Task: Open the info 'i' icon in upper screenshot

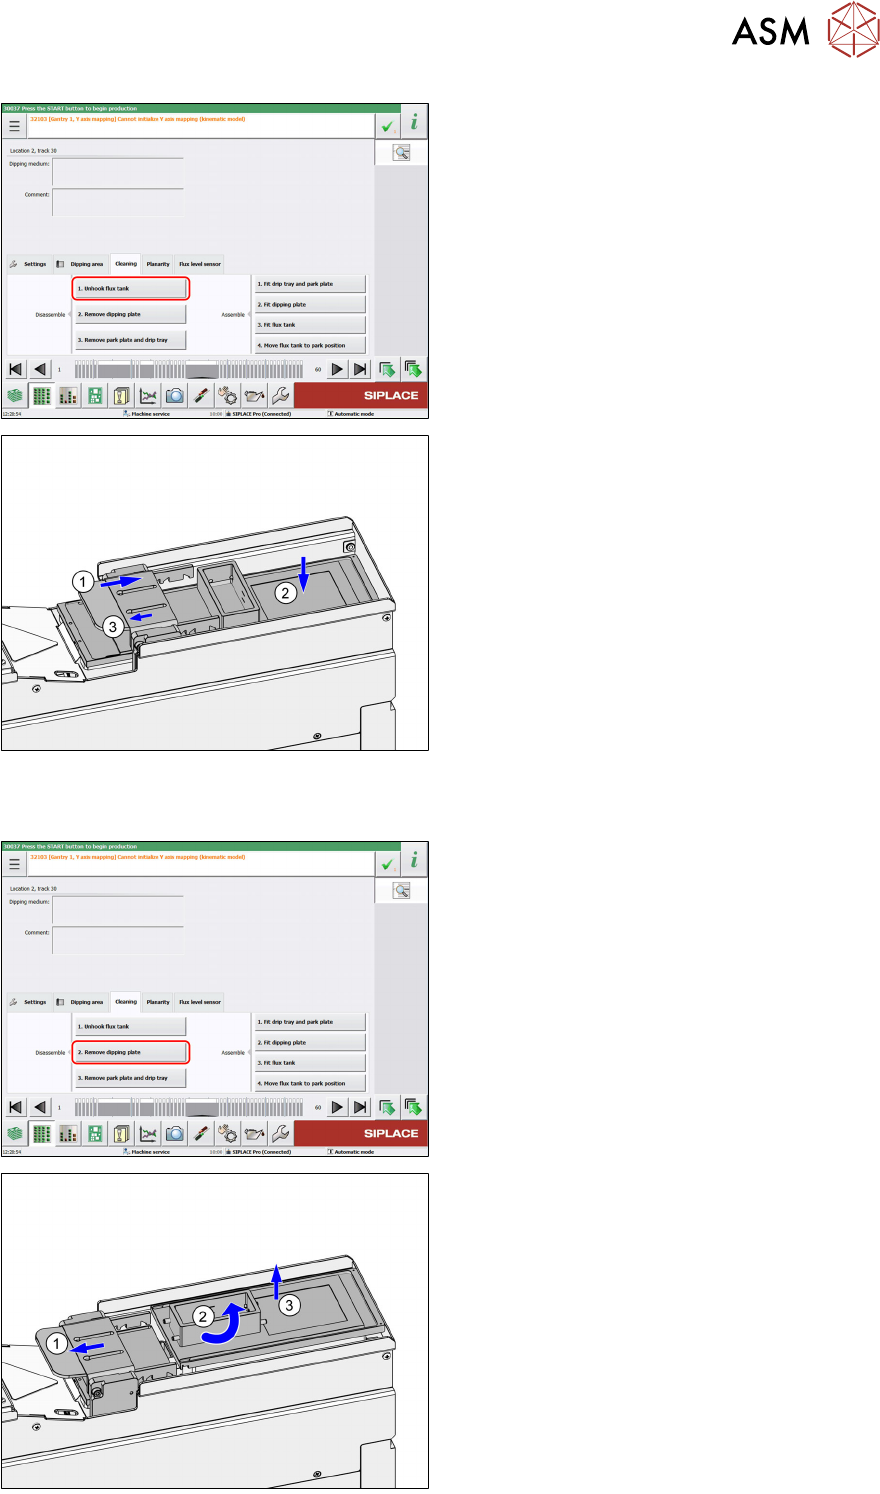Action: [x=414, y=123]
